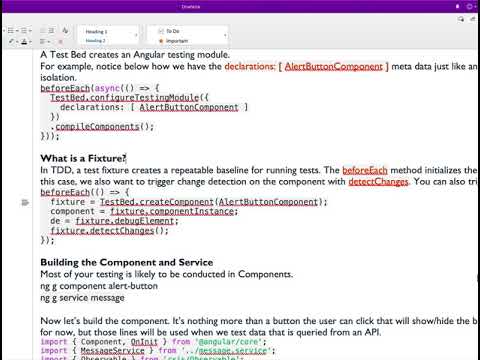This screenshot has height=360, width=480.
Task: Click the red 'detectChanges' word
Action: (378, 182)
